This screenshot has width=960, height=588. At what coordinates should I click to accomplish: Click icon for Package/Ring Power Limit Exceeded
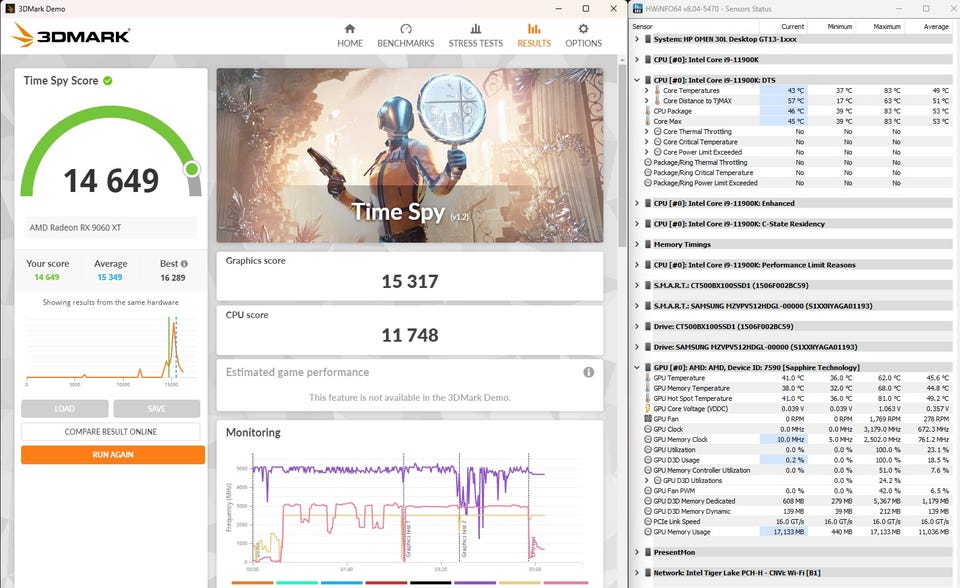point(648,183)
